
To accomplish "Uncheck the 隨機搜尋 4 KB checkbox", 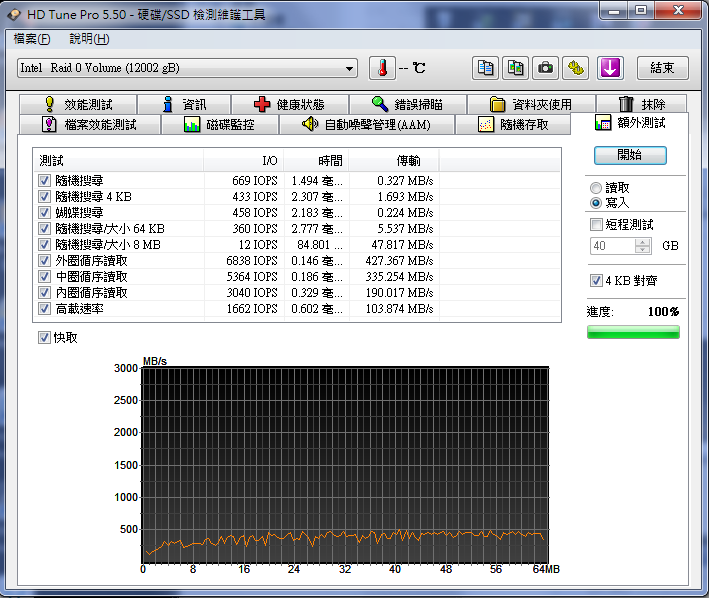I will point(44,197).
